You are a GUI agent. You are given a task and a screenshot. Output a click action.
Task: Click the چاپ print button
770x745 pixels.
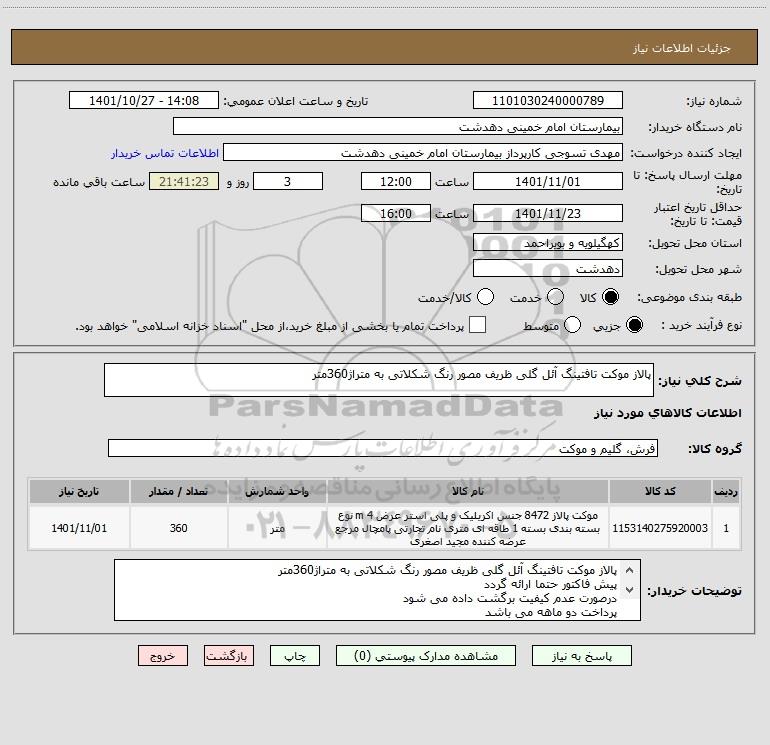pos(295,656)
